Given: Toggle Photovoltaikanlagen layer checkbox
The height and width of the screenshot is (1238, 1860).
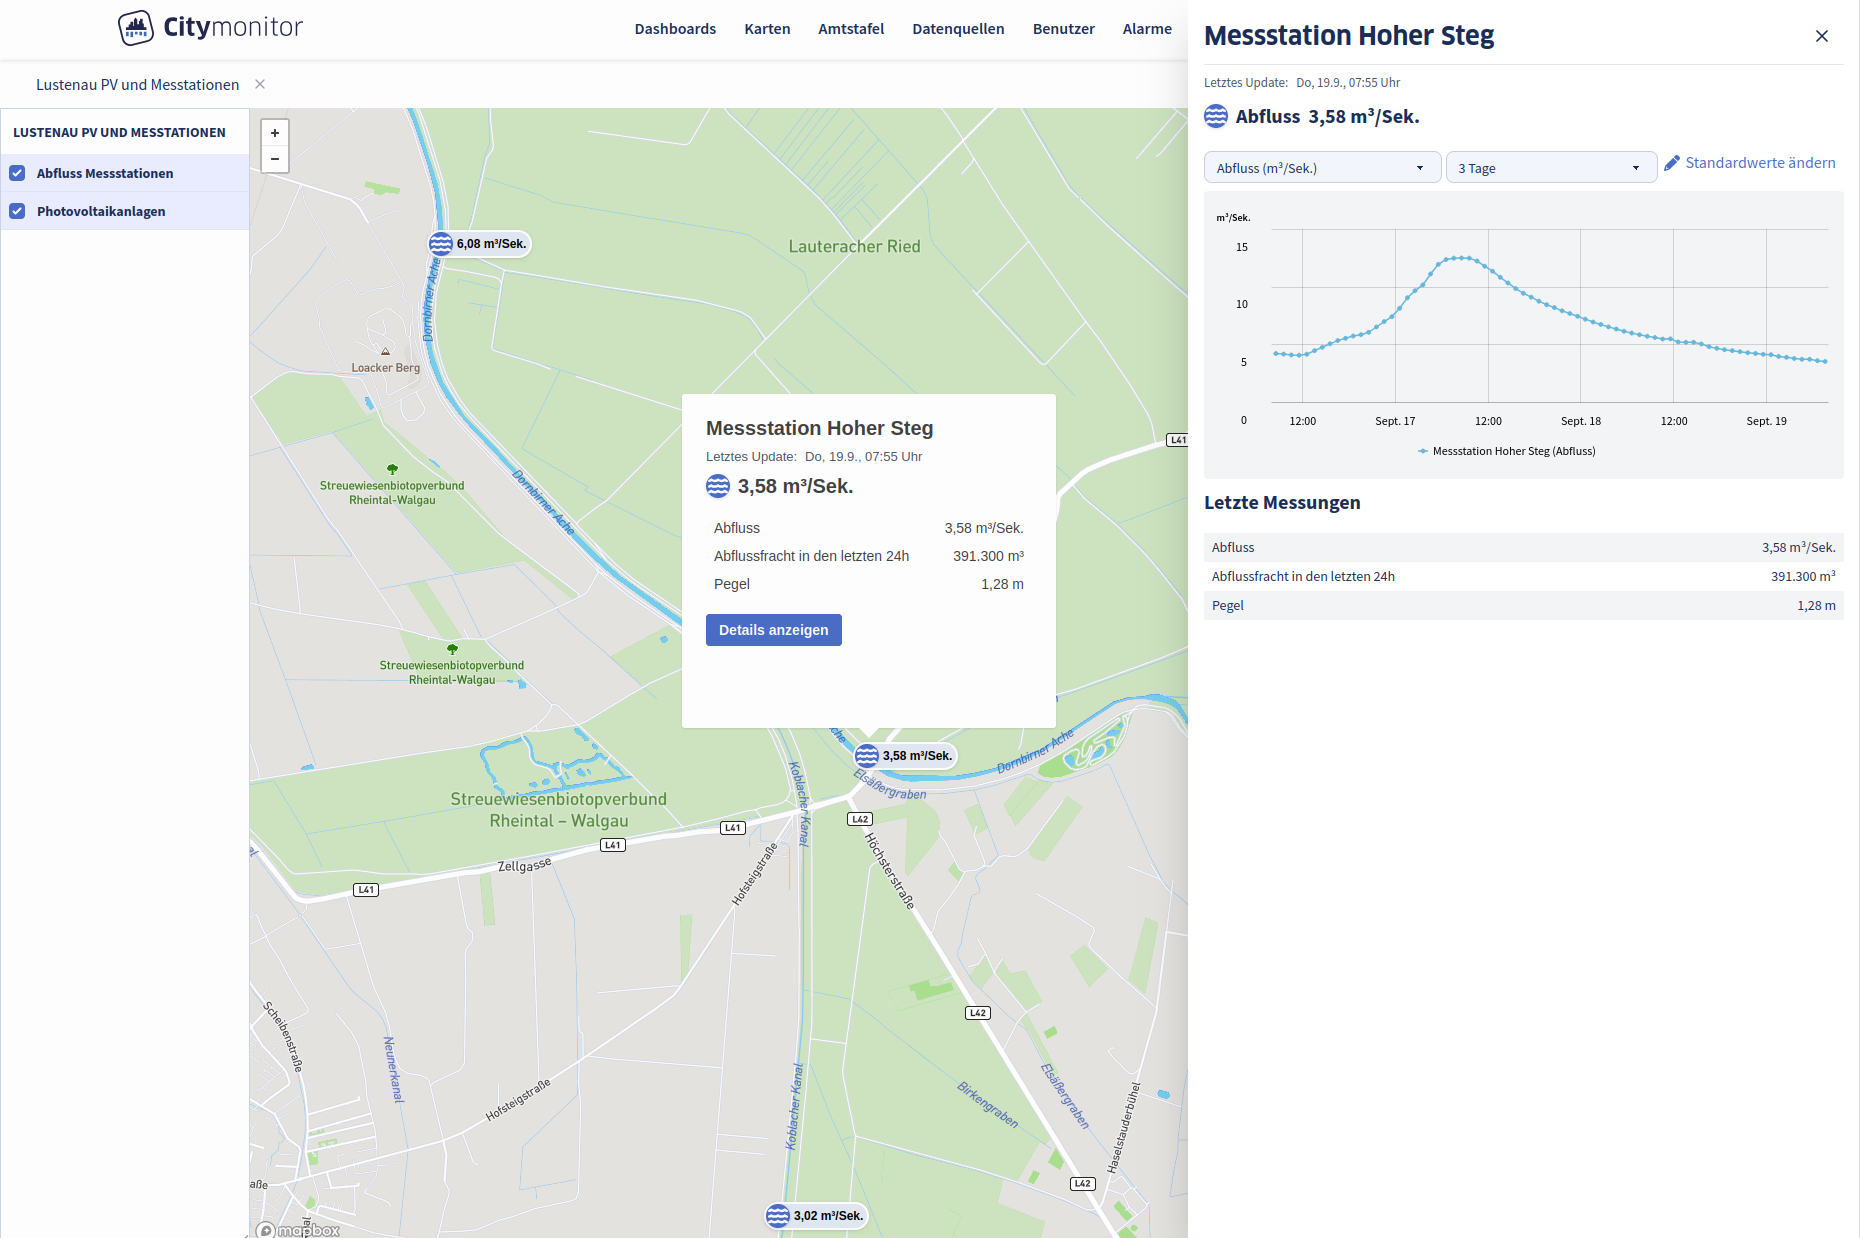Looking at the screenshot, I should tap(17, 211).
